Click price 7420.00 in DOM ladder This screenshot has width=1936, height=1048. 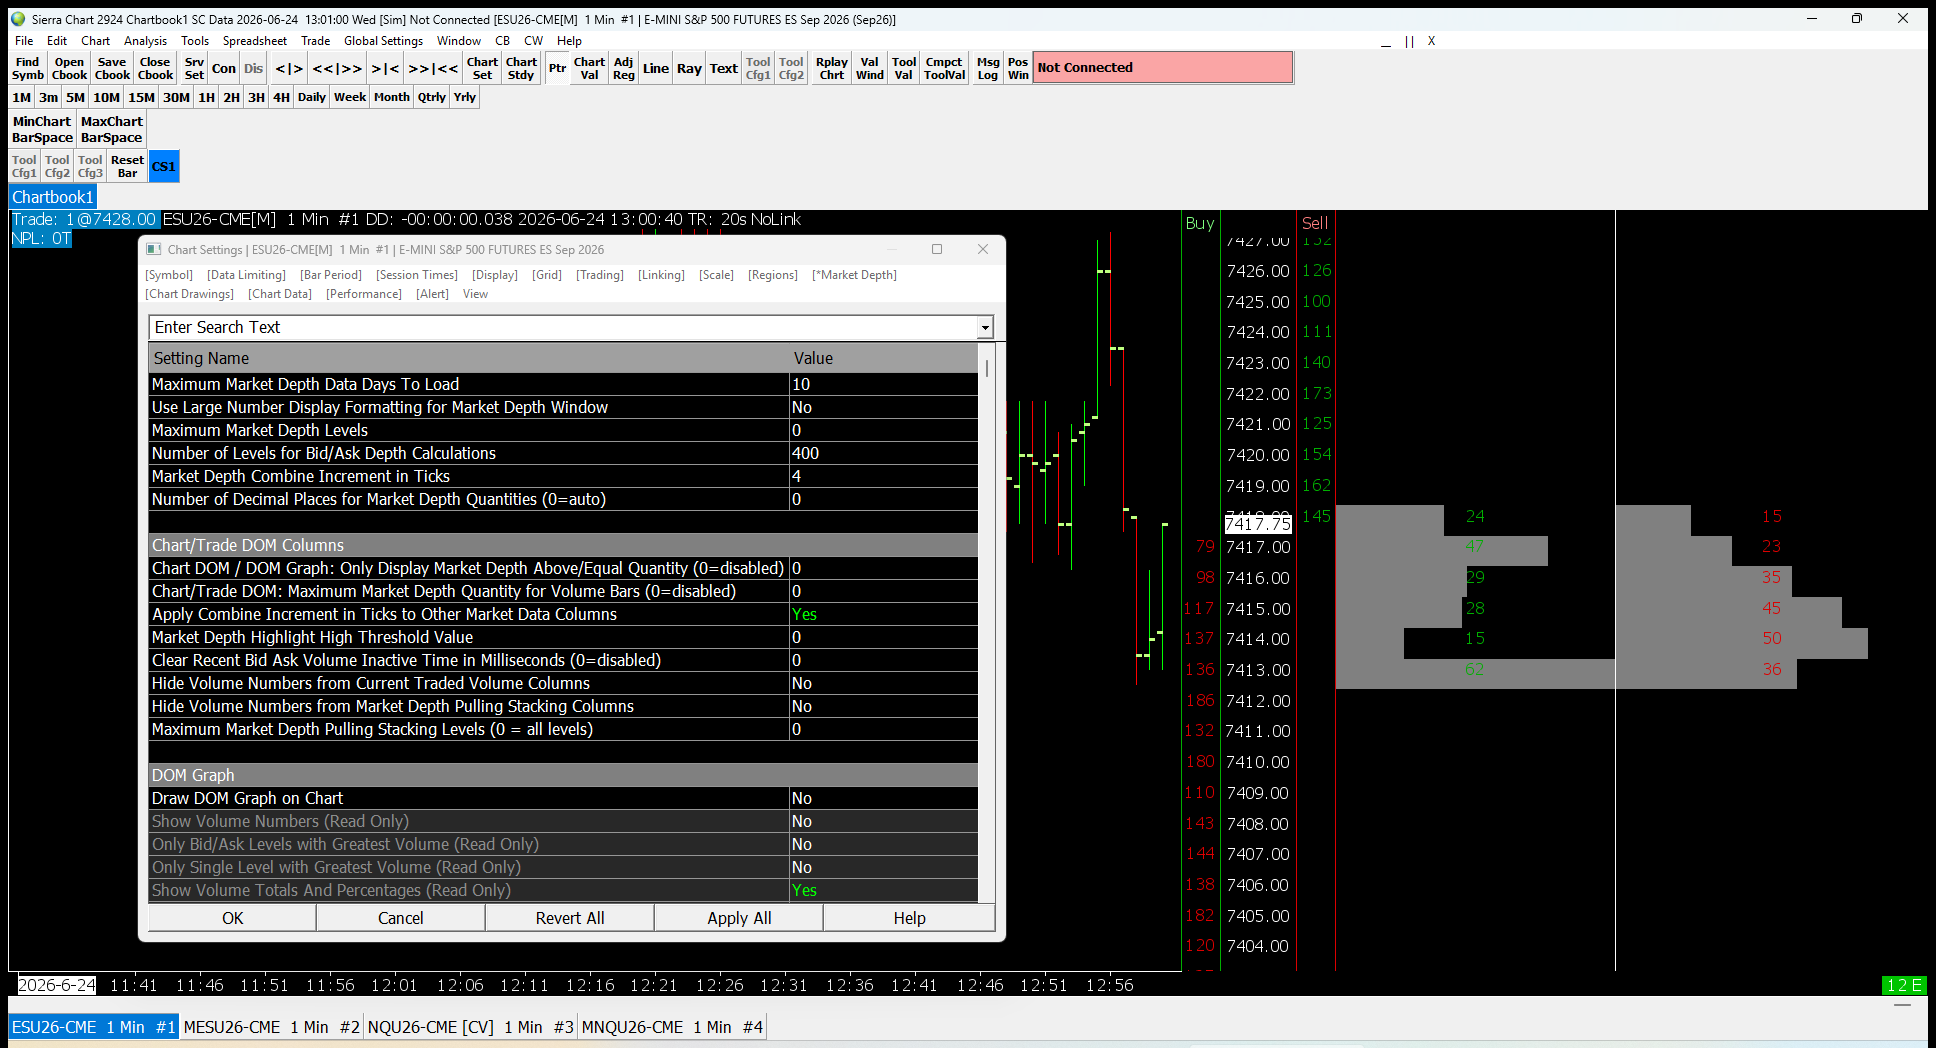tap(1258, 455)
